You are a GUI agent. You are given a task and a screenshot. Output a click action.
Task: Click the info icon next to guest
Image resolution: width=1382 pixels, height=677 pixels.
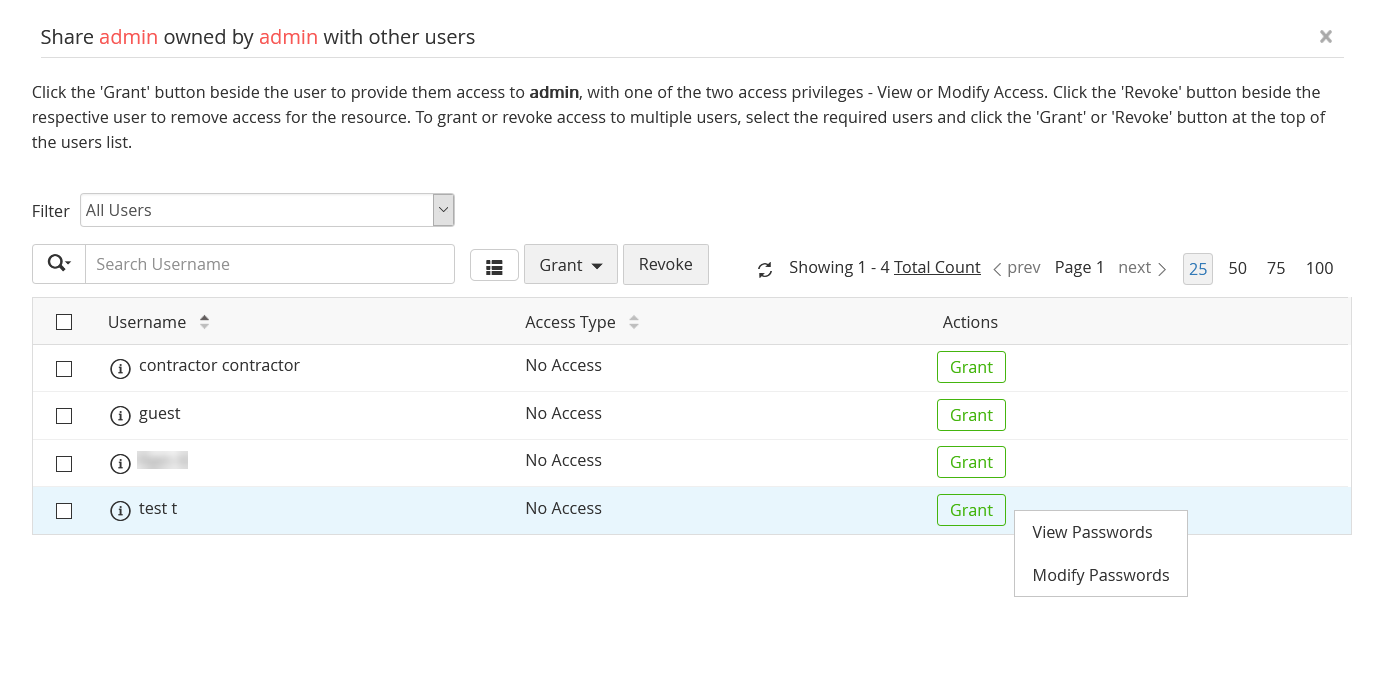click(x=120, y=416)
